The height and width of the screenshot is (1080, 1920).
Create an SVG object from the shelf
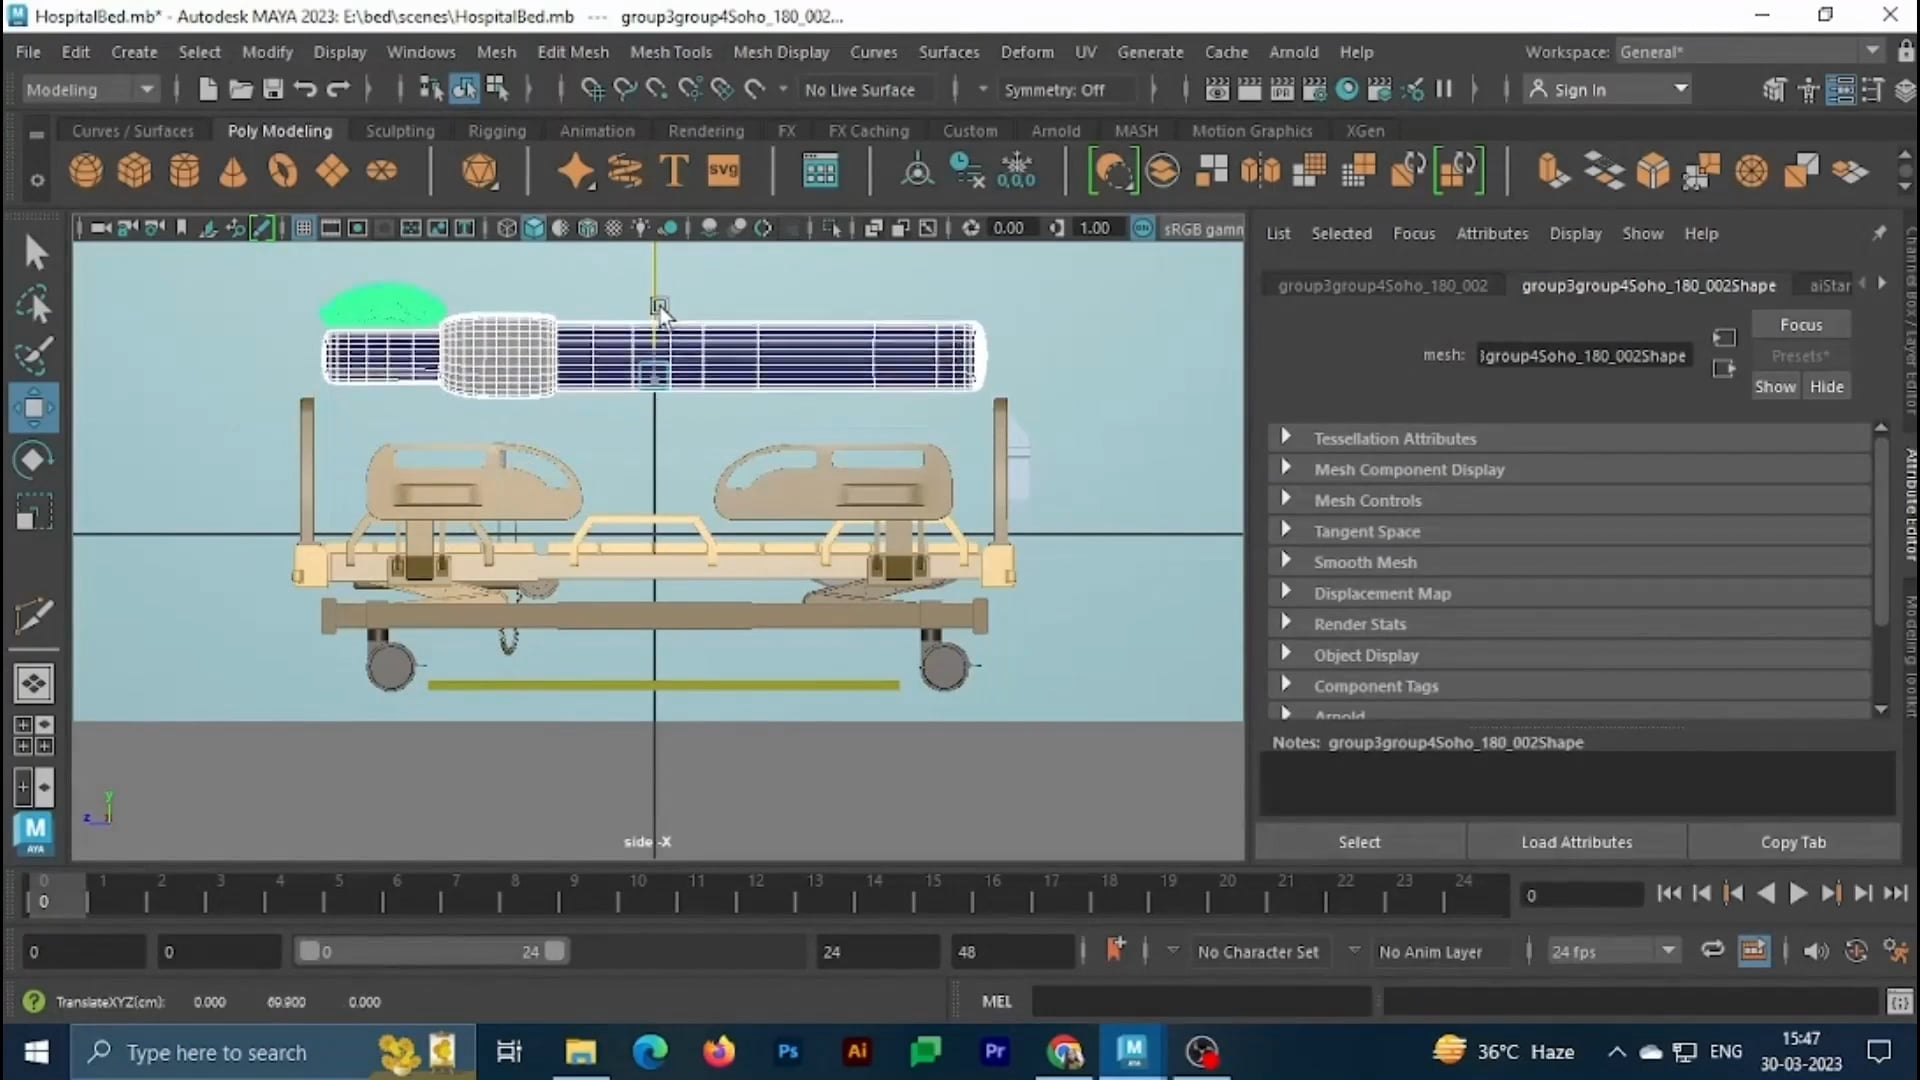click(x=724, y=170)
